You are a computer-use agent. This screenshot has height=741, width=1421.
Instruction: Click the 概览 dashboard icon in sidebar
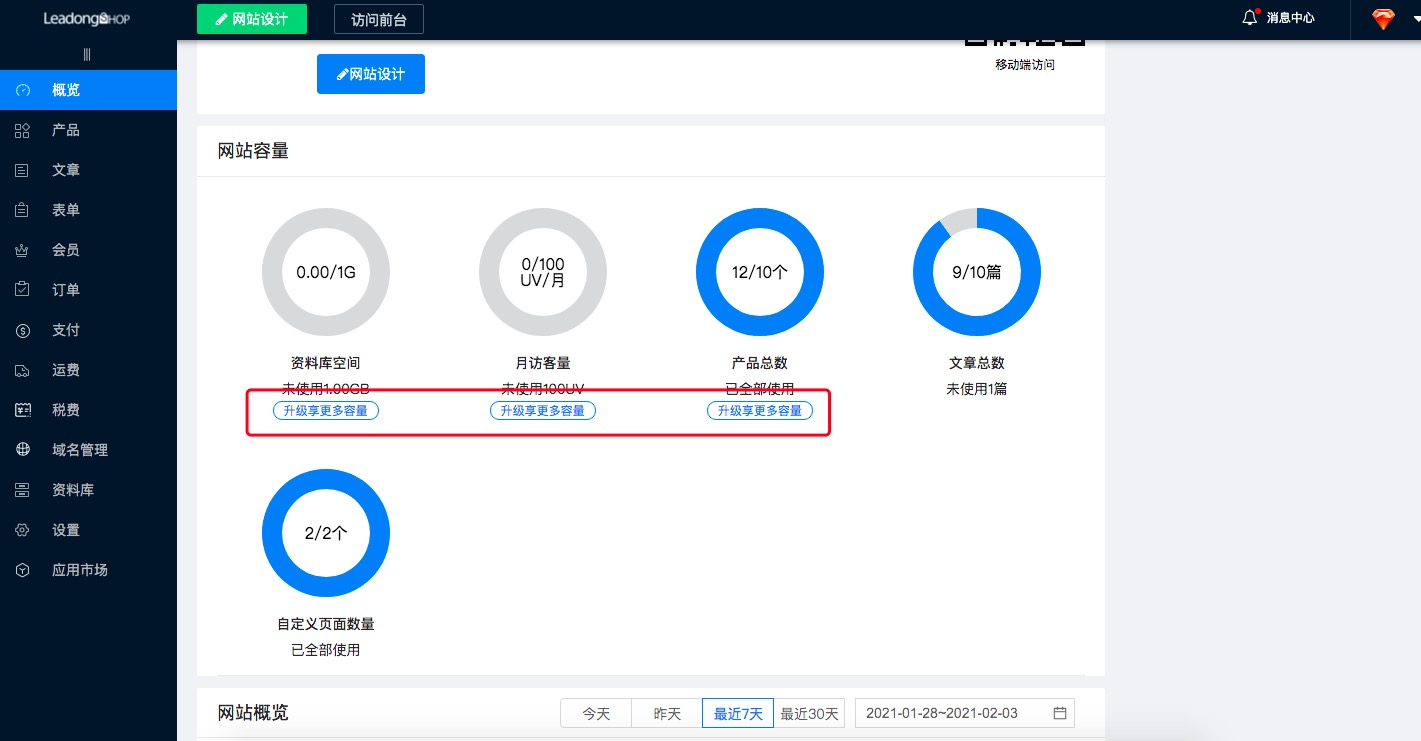(x=22, y=90)
